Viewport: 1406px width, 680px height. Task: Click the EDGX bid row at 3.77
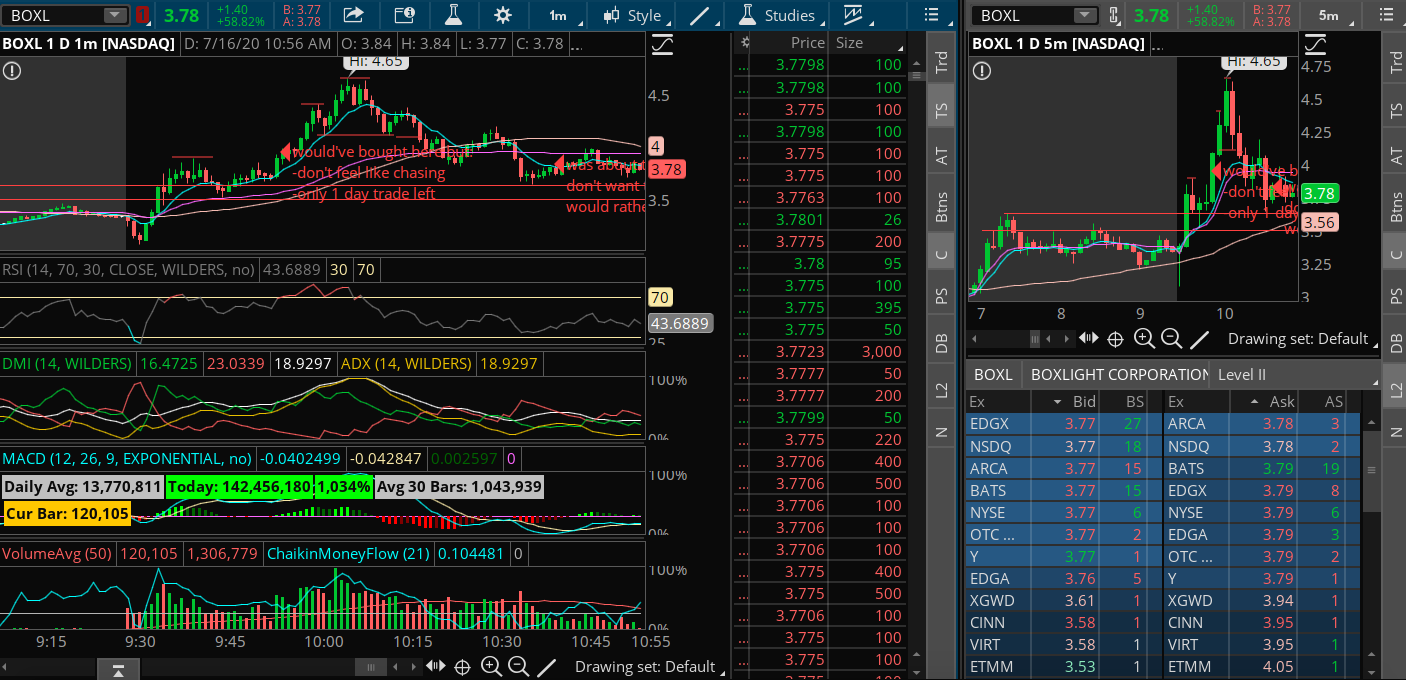click(x=1063, y=424)
